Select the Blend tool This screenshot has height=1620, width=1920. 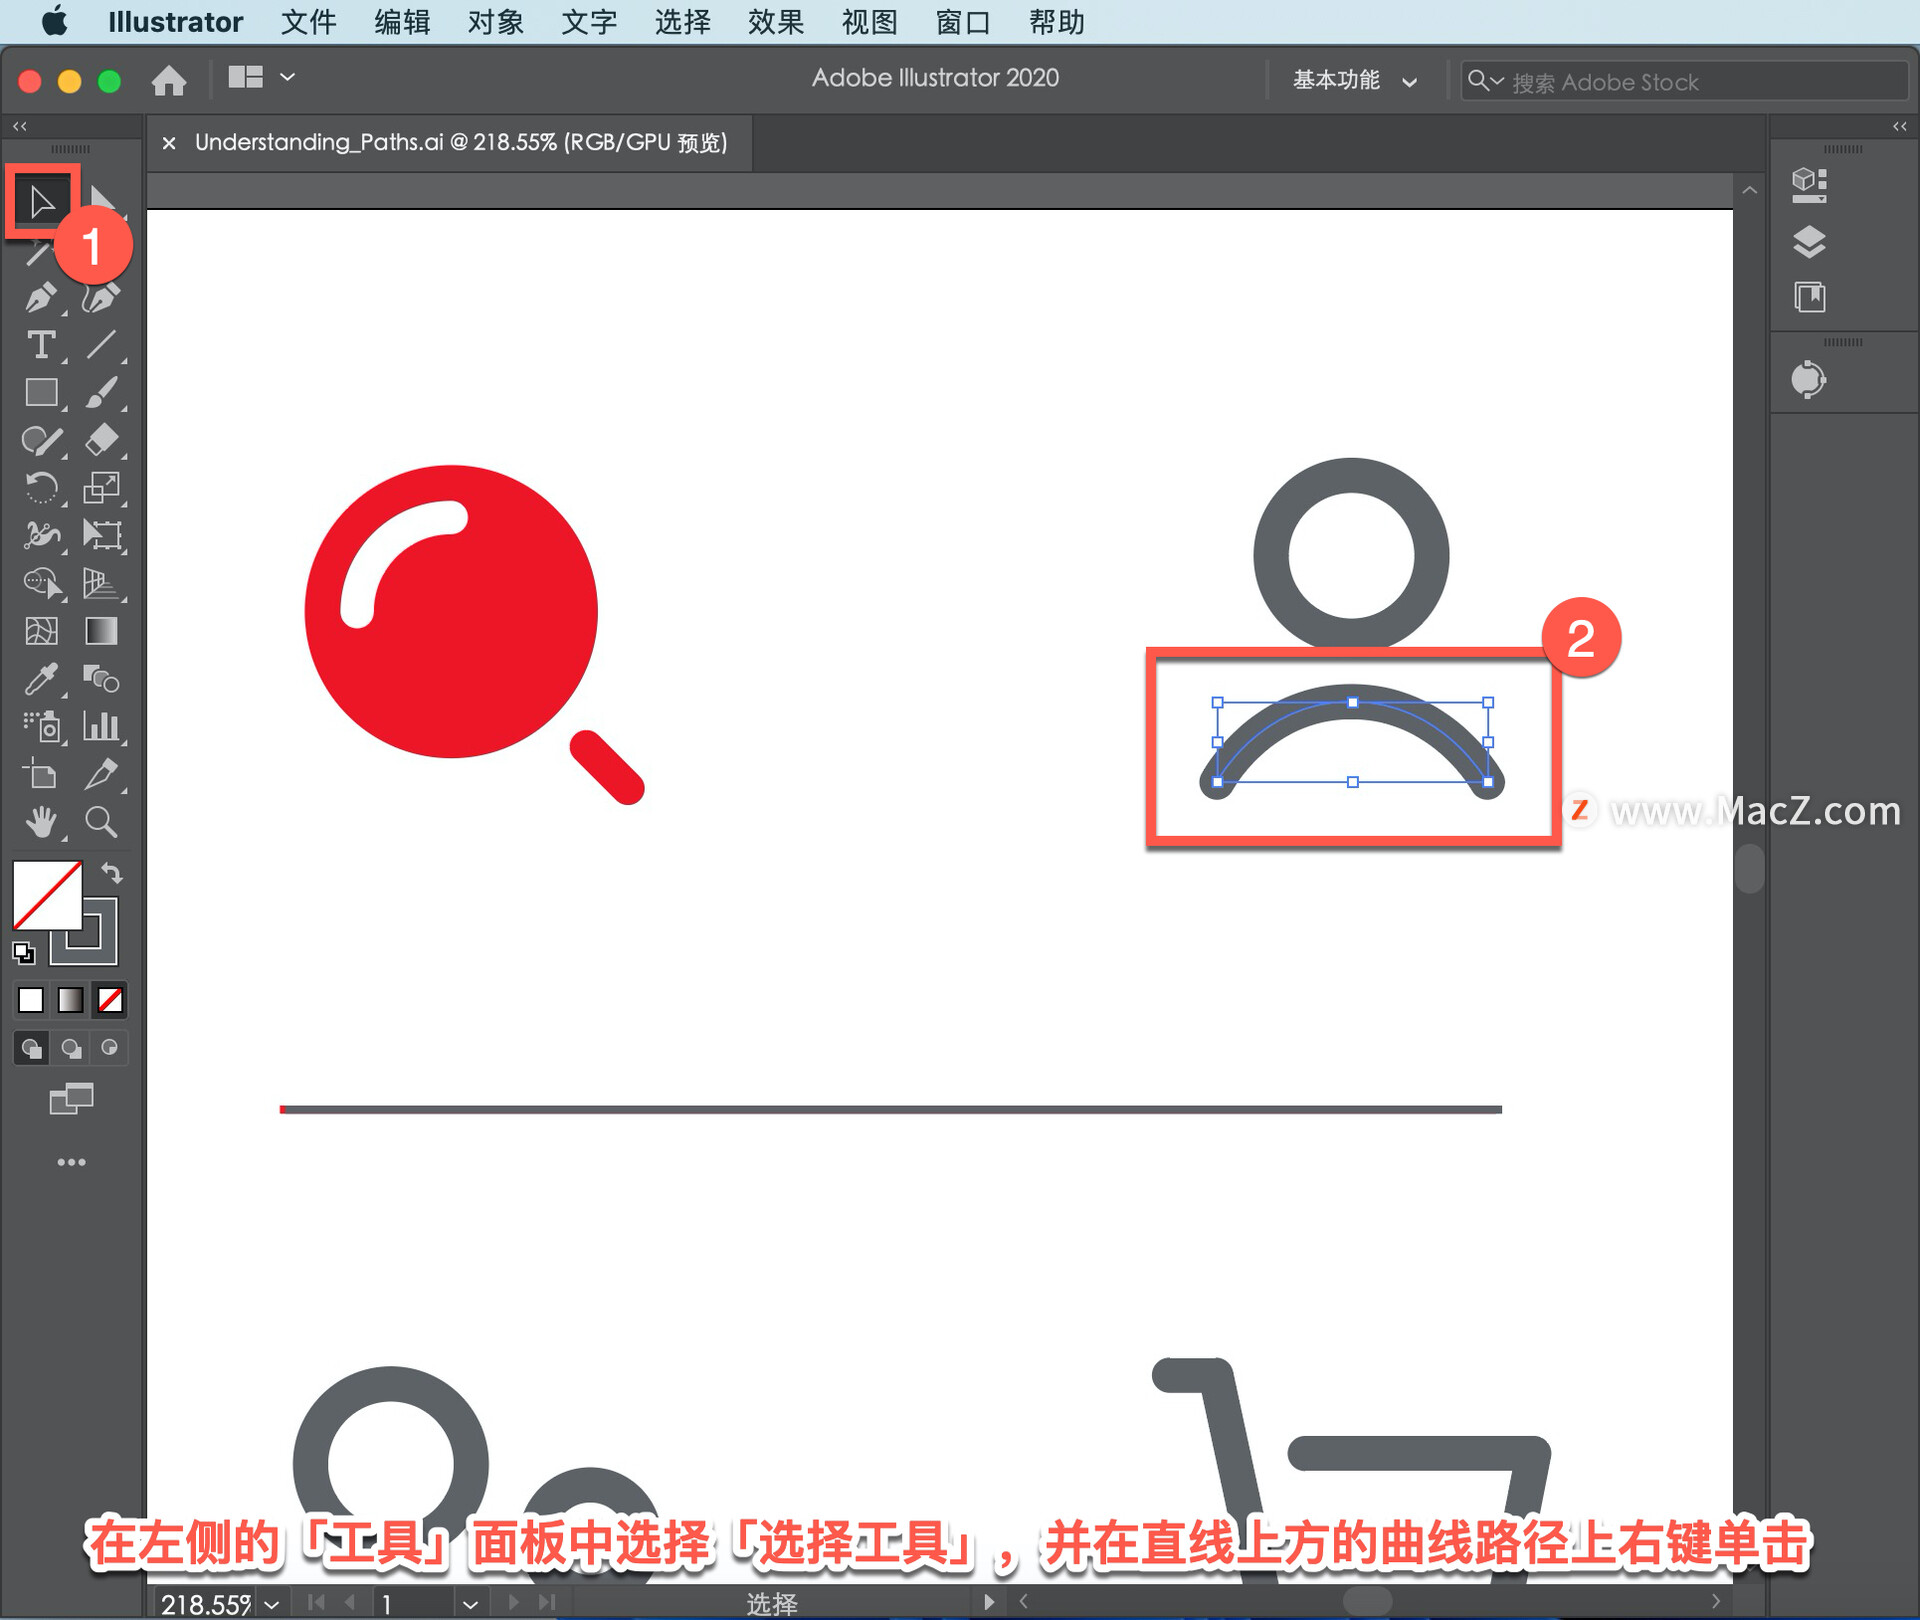tap(101, 679)
